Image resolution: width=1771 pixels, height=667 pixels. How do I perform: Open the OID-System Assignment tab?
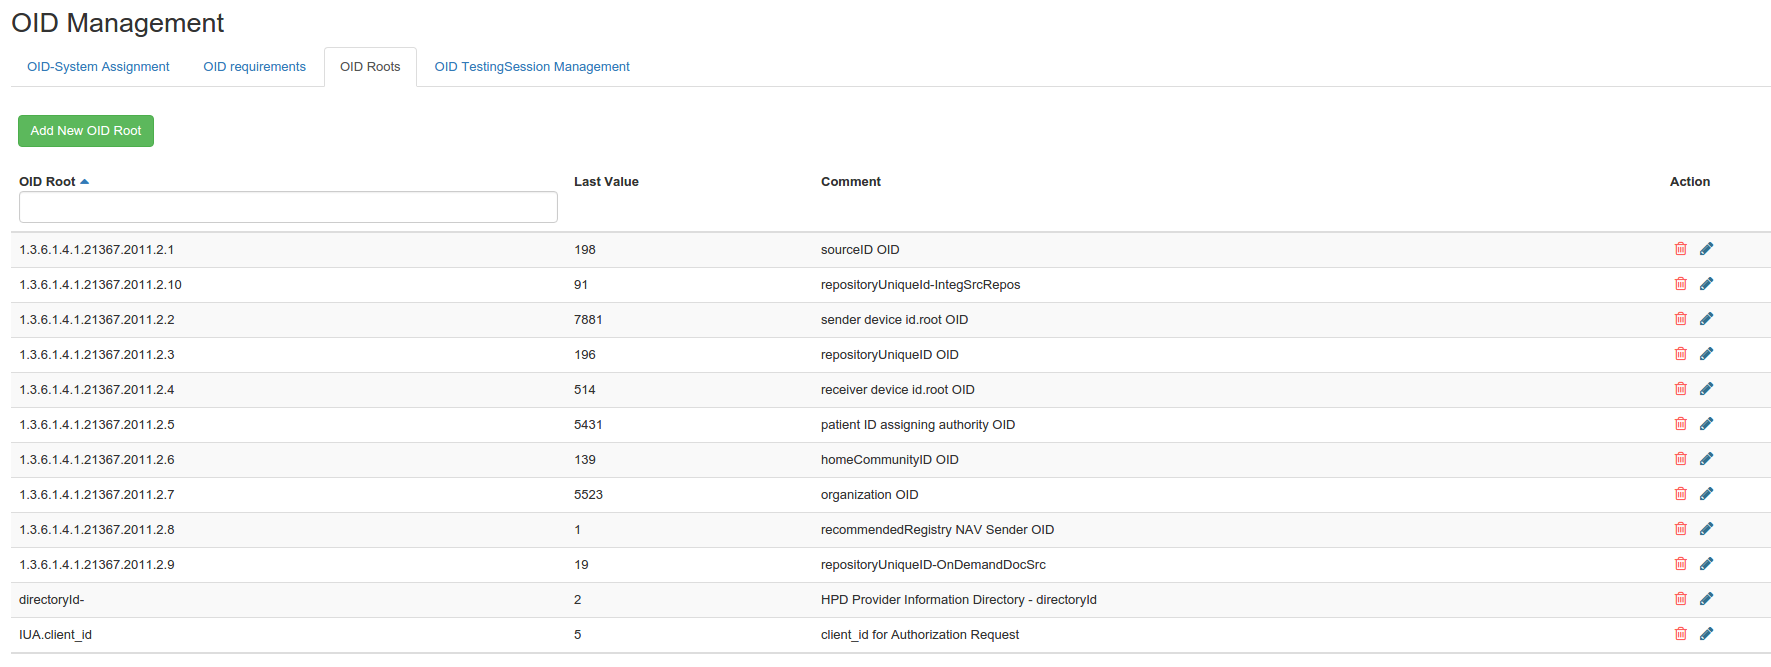[98, 67]
